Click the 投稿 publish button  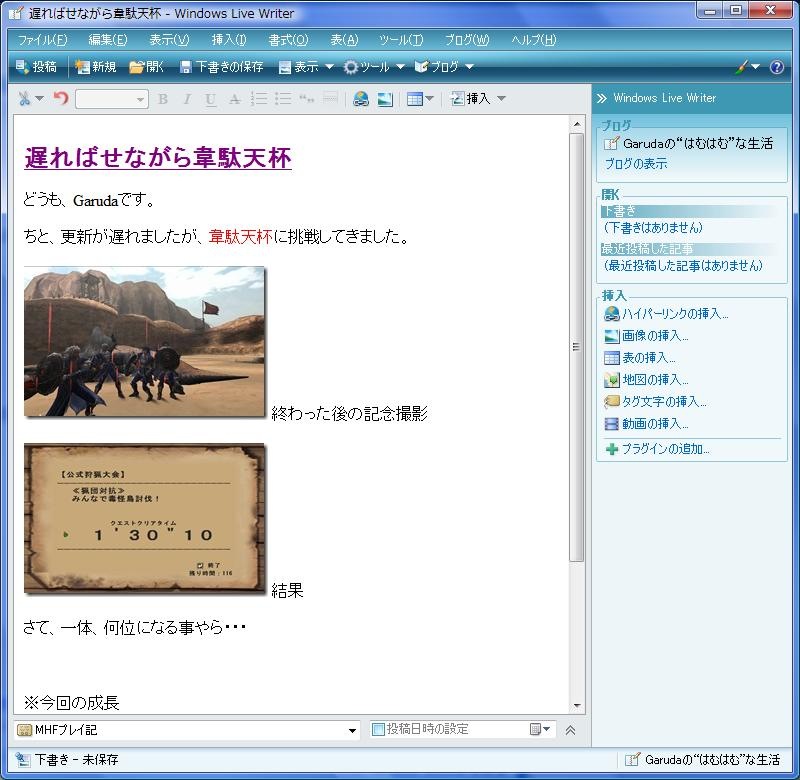(x=36, y=67)
